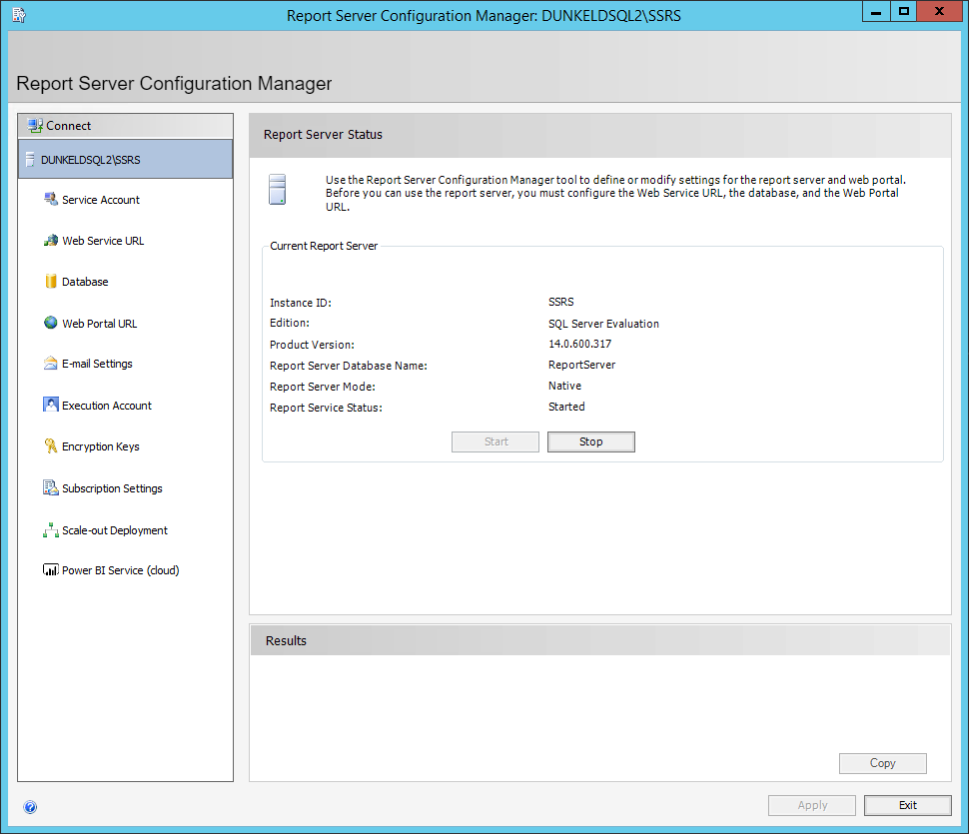Exit the configuration manager
Screen dimensions: 969x834
[x=907, y=805]
